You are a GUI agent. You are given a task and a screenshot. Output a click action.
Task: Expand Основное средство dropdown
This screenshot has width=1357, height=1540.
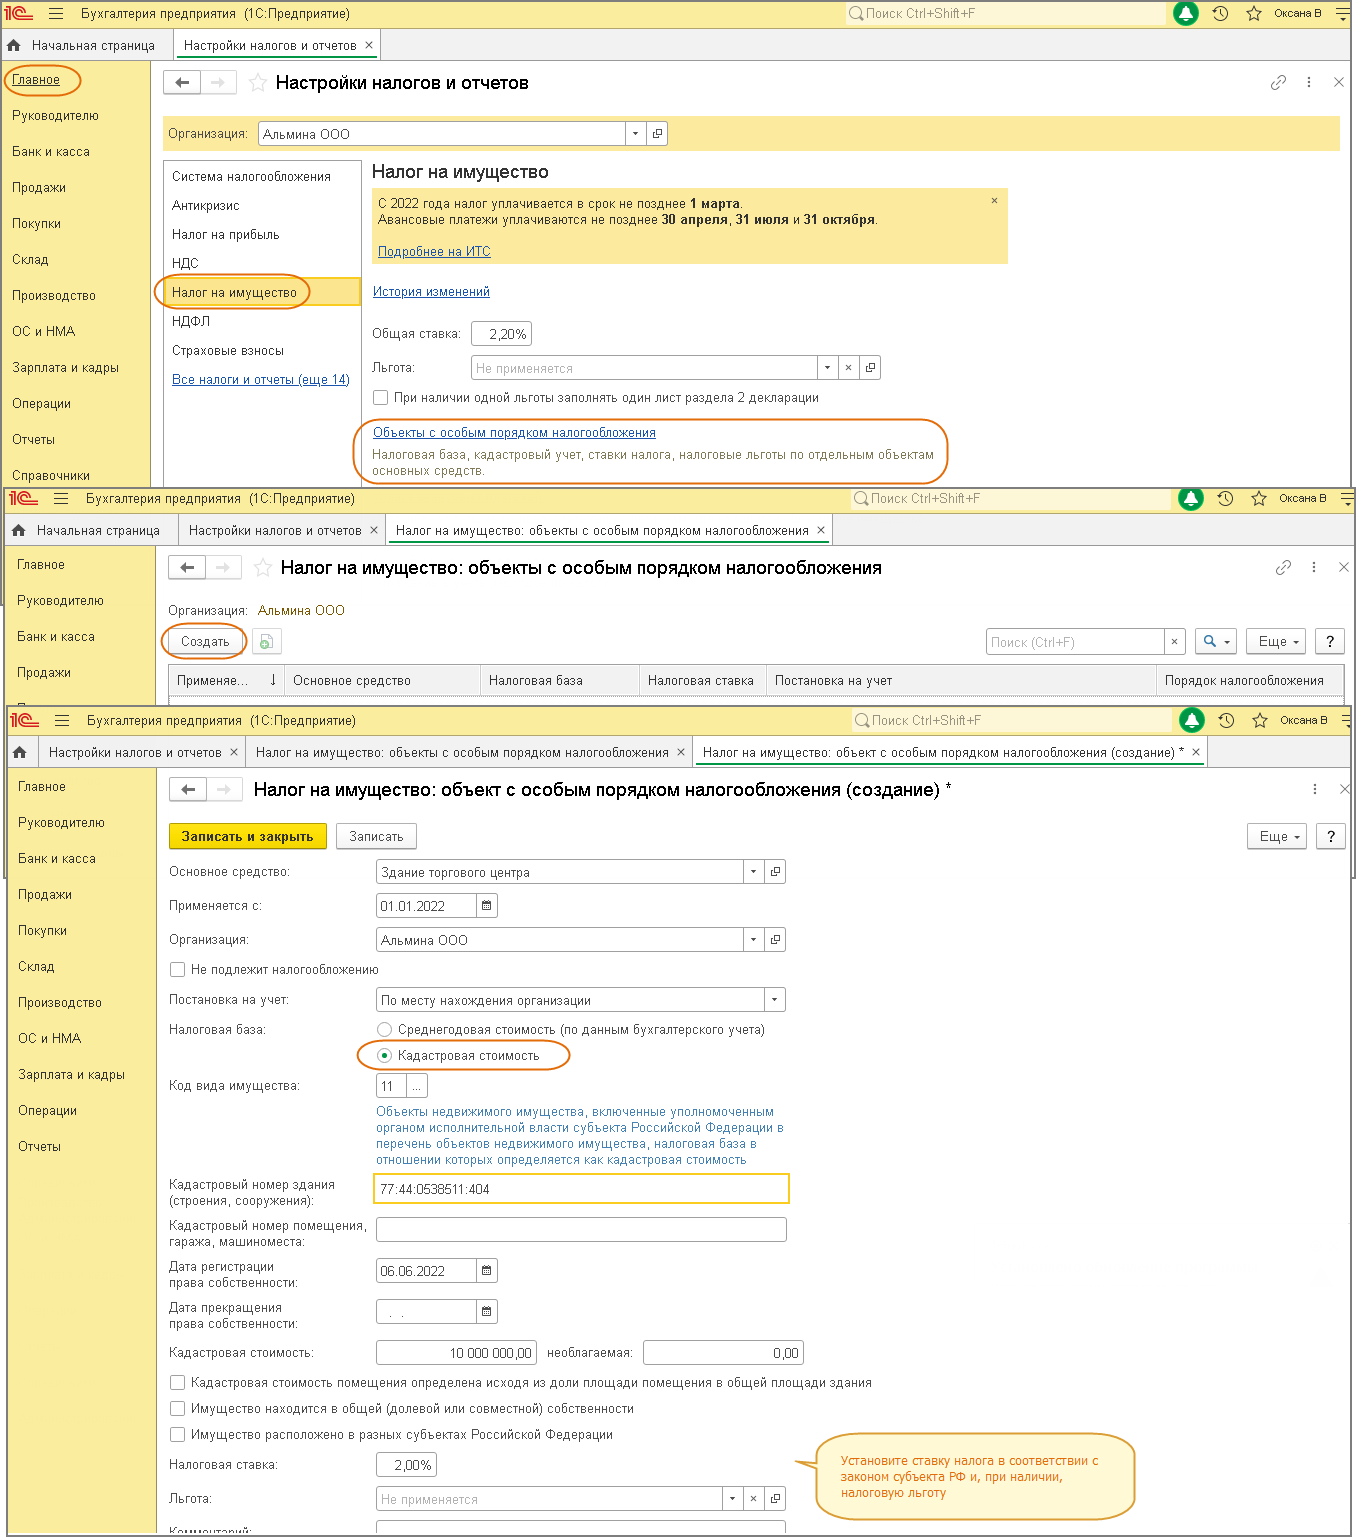point(753,872)
